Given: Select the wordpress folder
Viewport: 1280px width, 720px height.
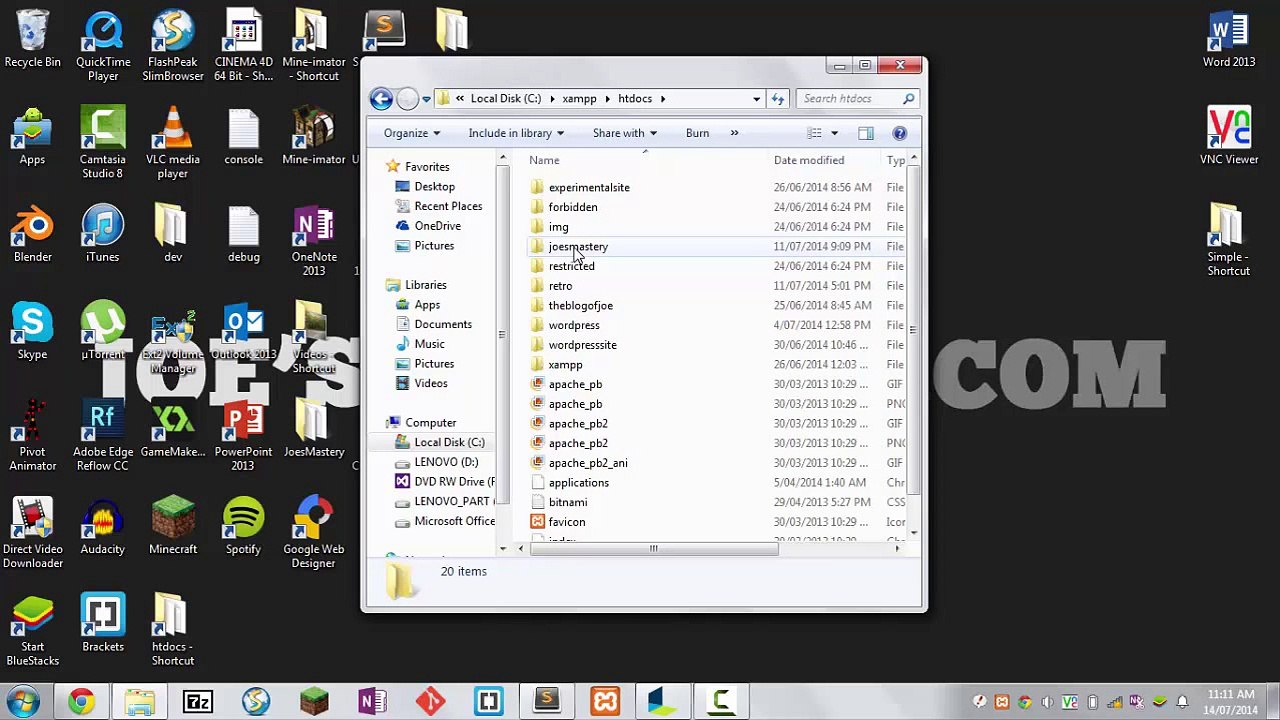Looking at the screenshot, I should click(574, 325).
